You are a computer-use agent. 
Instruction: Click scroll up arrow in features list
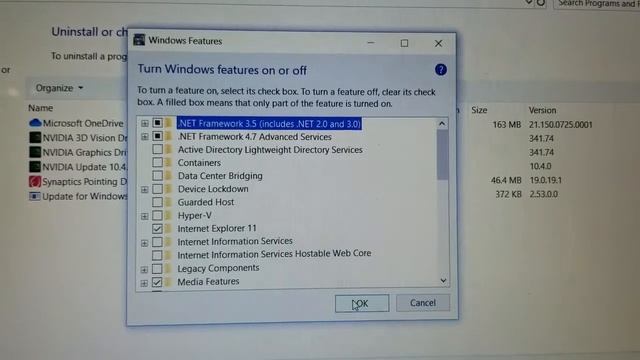[x=442, y=123]
